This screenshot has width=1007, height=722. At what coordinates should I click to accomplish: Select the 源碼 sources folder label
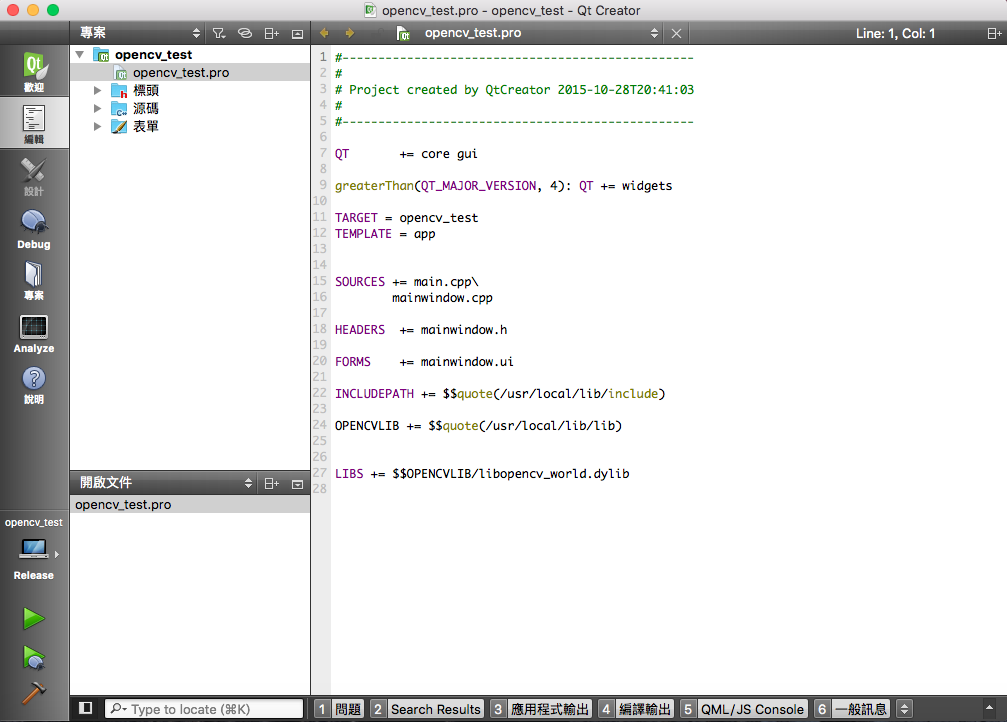[x=146, y=109]
